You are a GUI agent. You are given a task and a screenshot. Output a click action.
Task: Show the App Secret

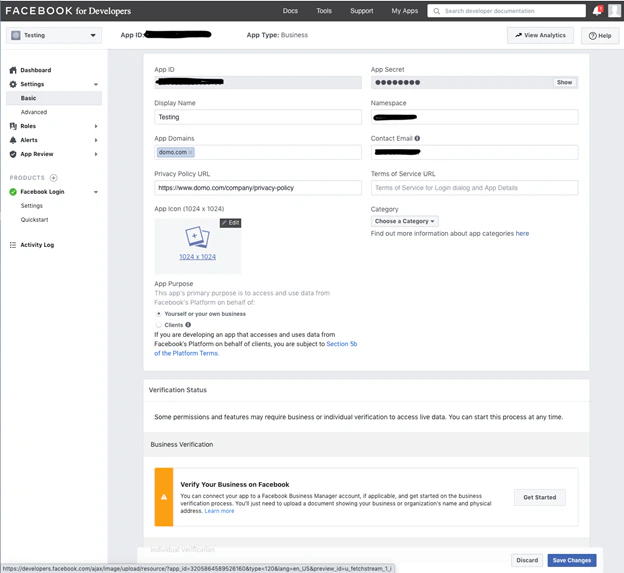[x=564, y=82]
